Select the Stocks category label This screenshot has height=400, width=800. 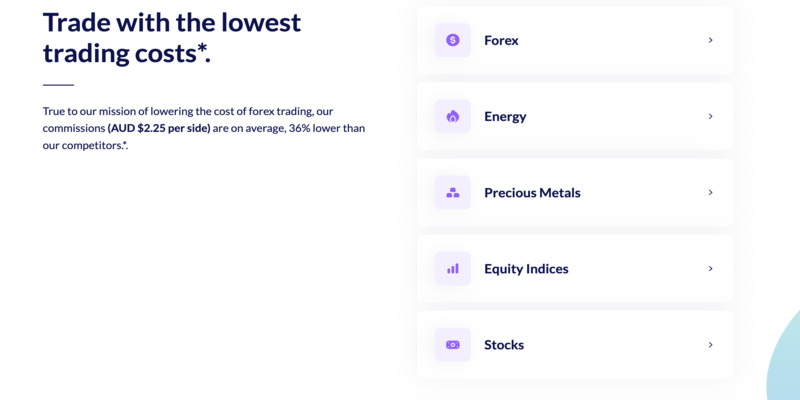click(504, 344)
